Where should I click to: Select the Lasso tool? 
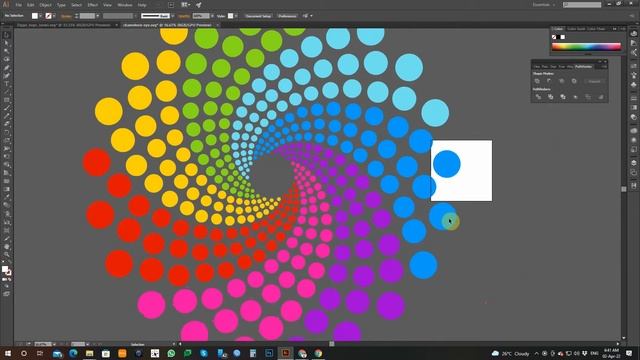pos(7,60)
